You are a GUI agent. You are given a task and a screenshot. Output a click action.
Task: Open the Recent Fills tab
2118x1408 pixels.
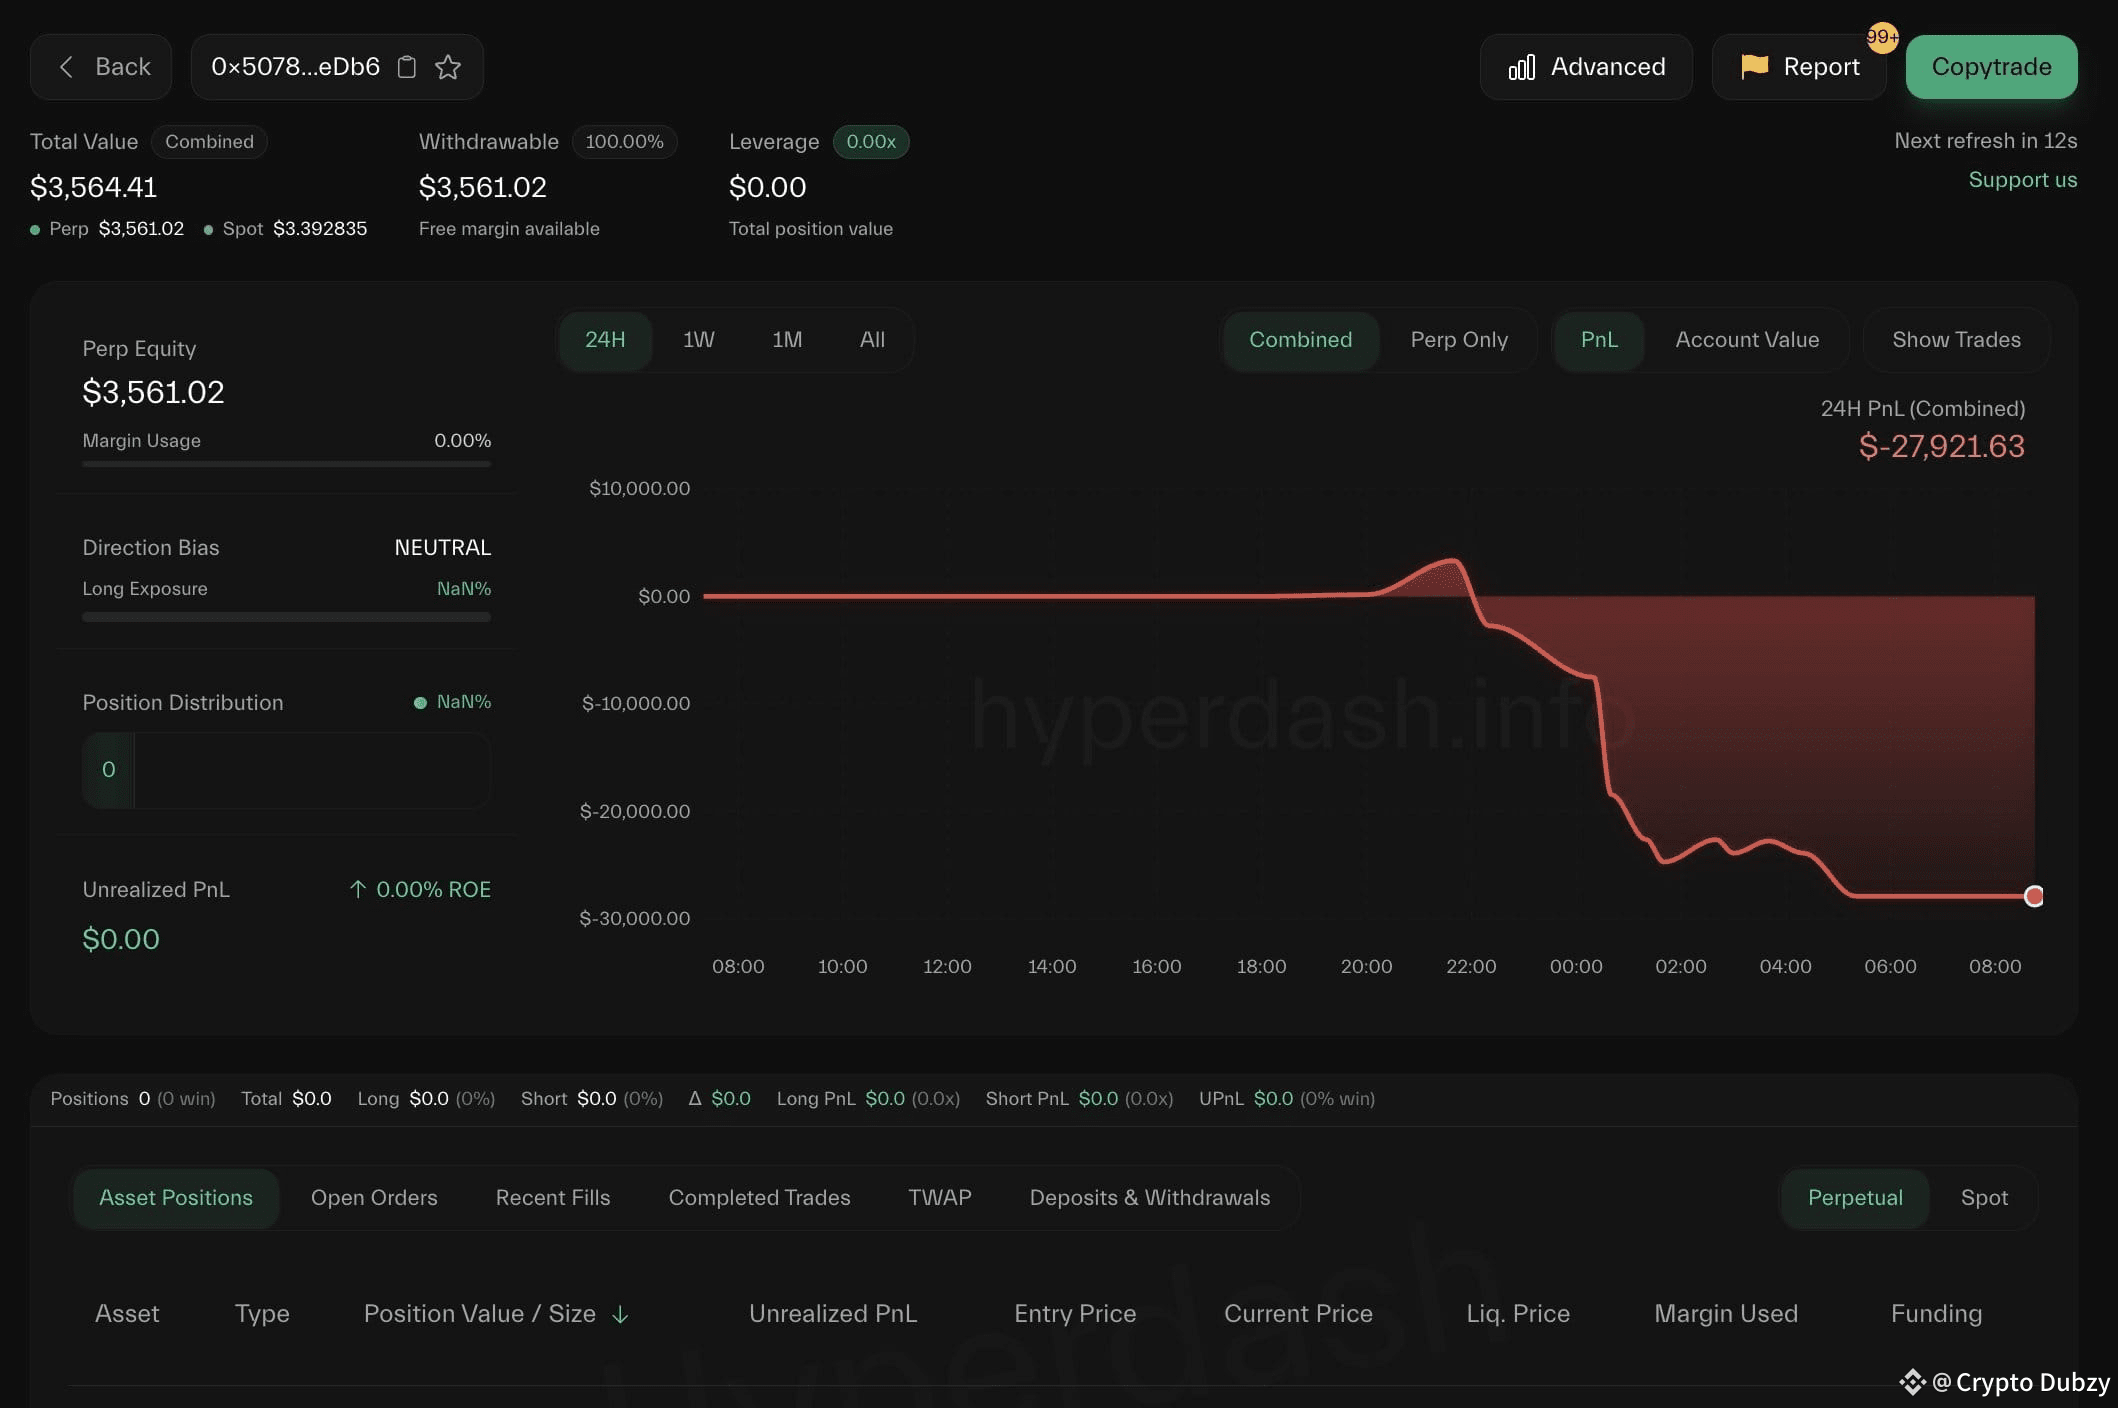coord(553,1198)
